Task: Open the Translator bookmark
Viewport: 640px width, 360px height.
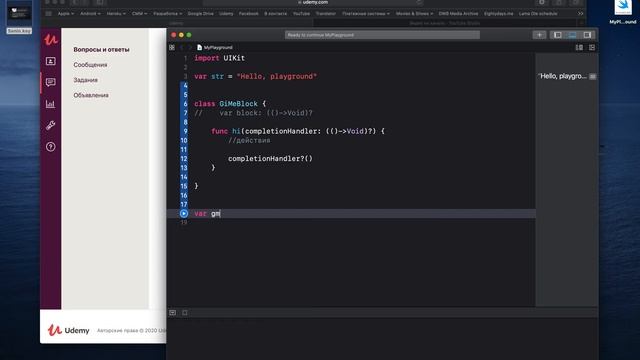Action: tap(325, 13)
